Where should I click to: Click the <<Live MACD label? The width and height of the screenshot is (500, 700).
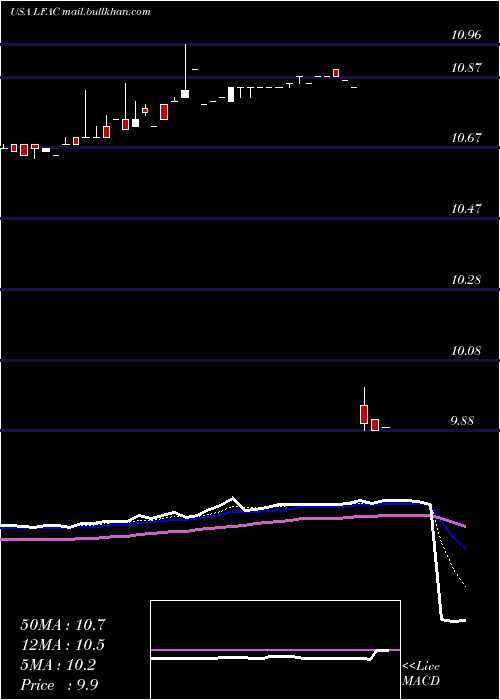pos(421,674)
